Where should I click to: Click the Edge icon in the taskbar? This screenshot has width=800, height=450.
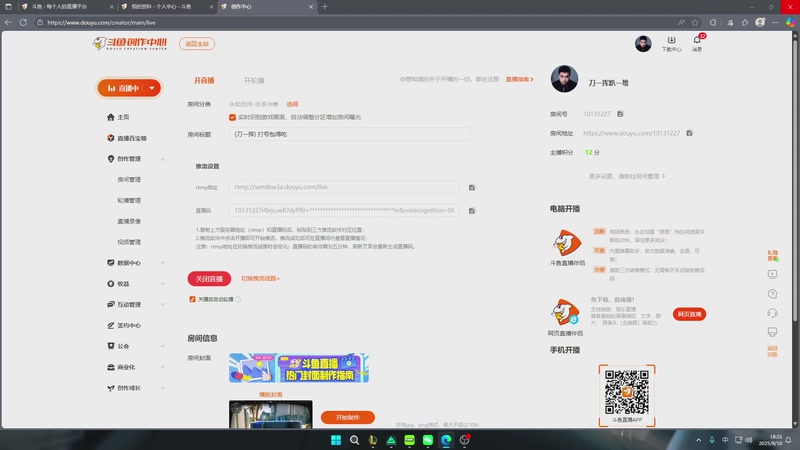tap(446, 440)
